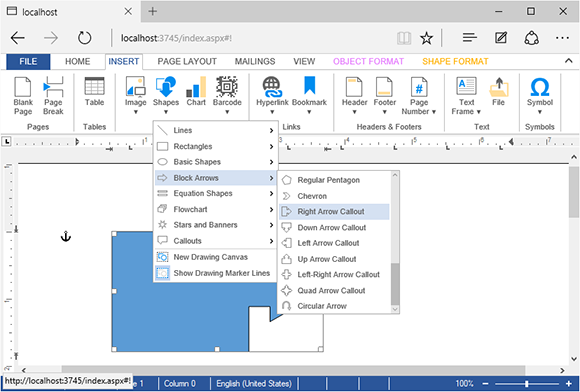Viewport: 580px width, 392px height.
Task: Select Down Arrow Callout shape
Action: [x=334, y=227]
